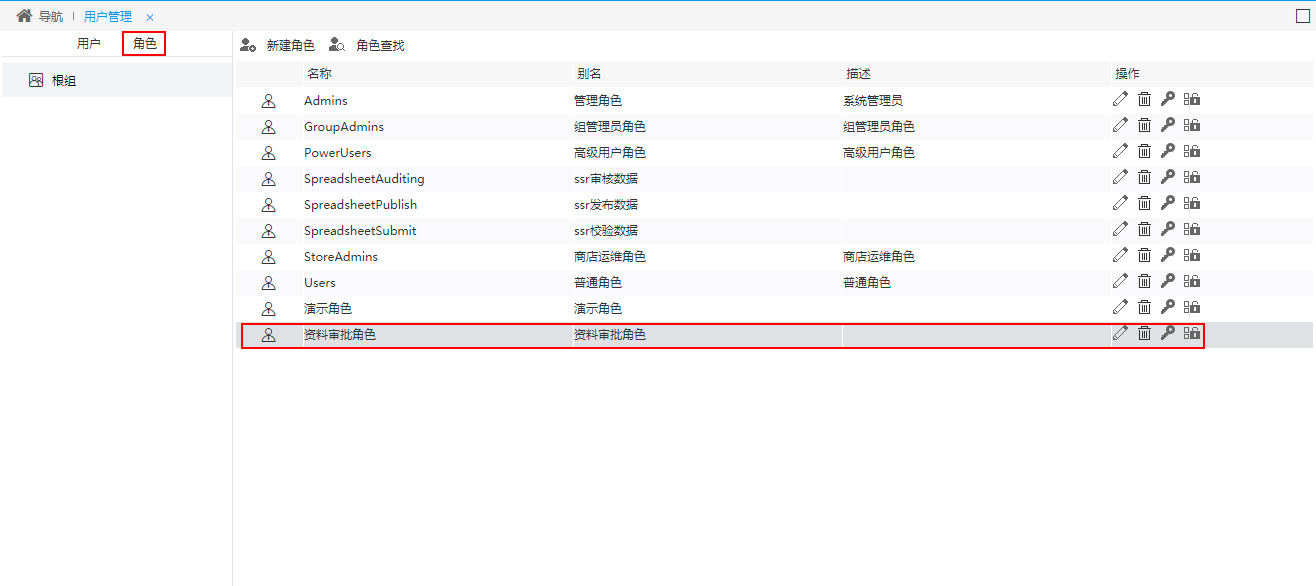Viewport: 1316px width, 586px height.
Task: Edit 资料审批角色 using the pencil icon
Action: [x=1120, y=333]
